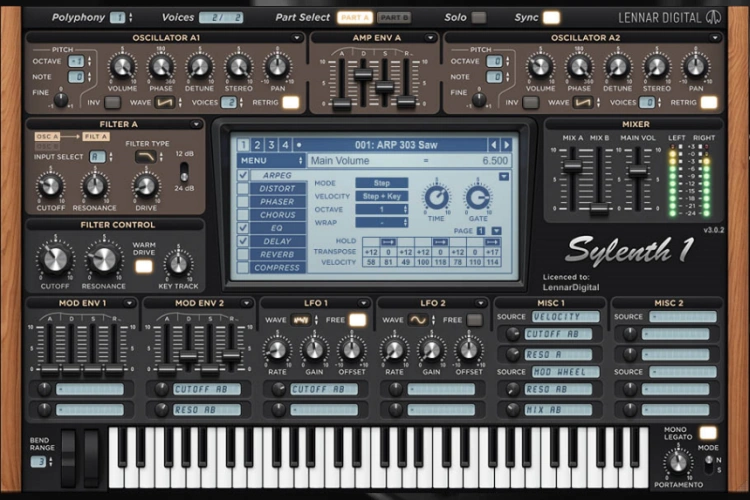Select Part A

click(x=355, y=18)
